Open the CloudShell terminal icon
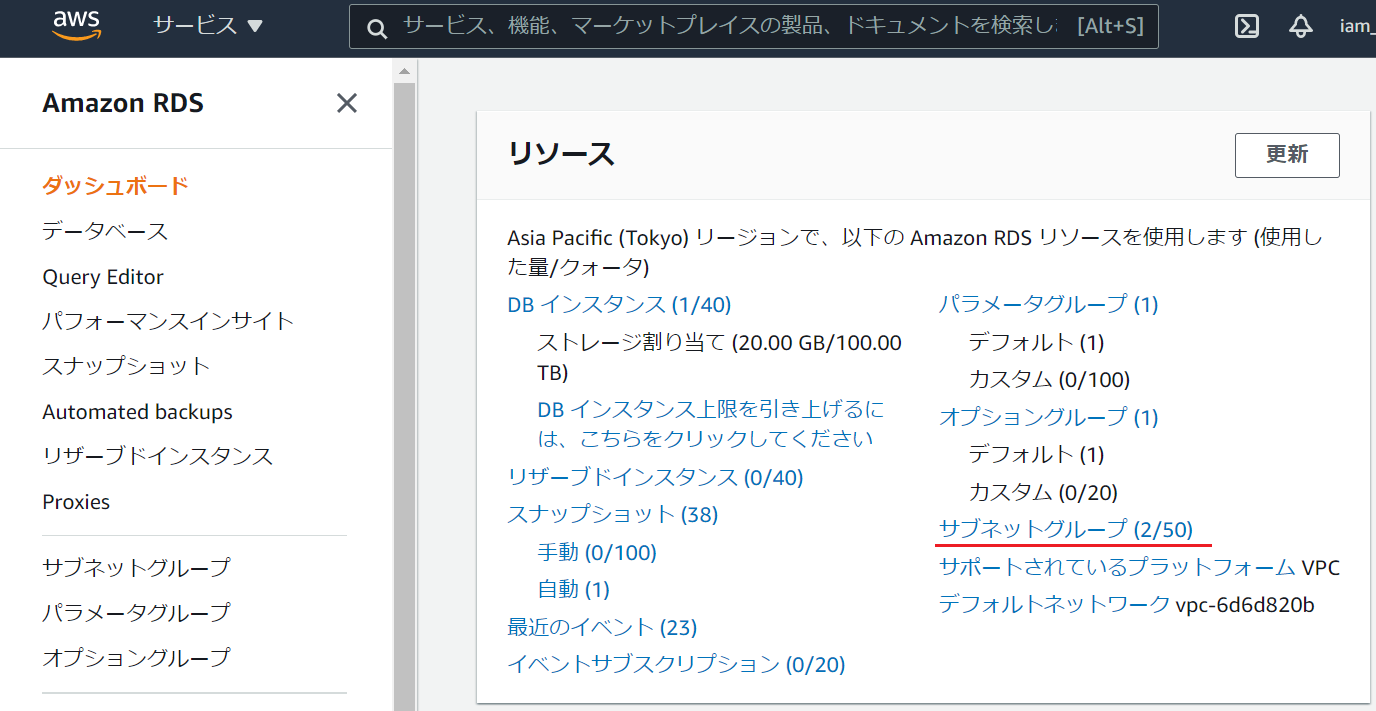Screen dimensions: 1376x711 [x=1247, y=27]
